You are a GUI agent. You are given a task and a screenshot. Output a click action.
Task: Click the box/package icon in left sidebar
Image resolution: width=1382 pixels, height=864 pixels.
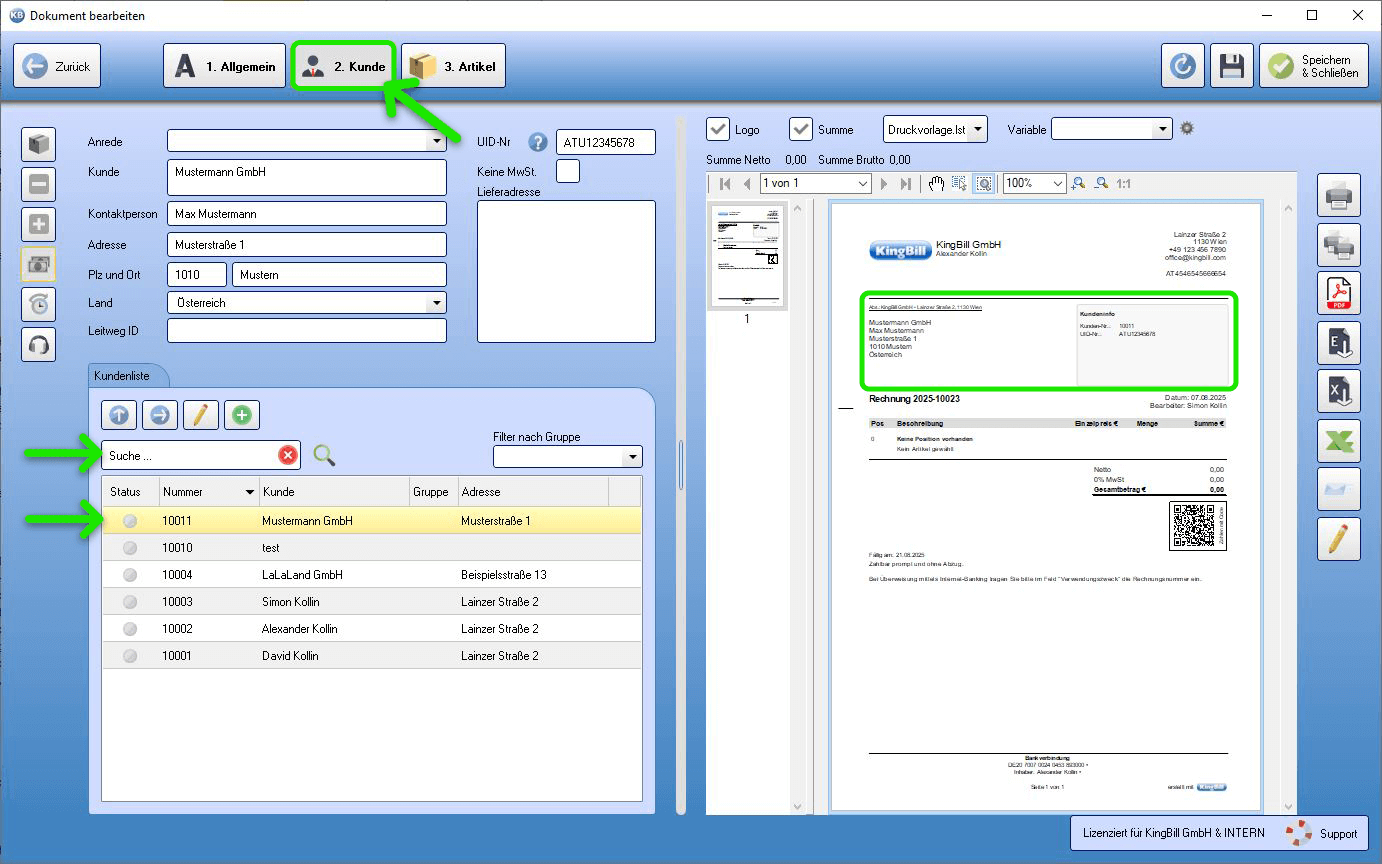[39, 145]
